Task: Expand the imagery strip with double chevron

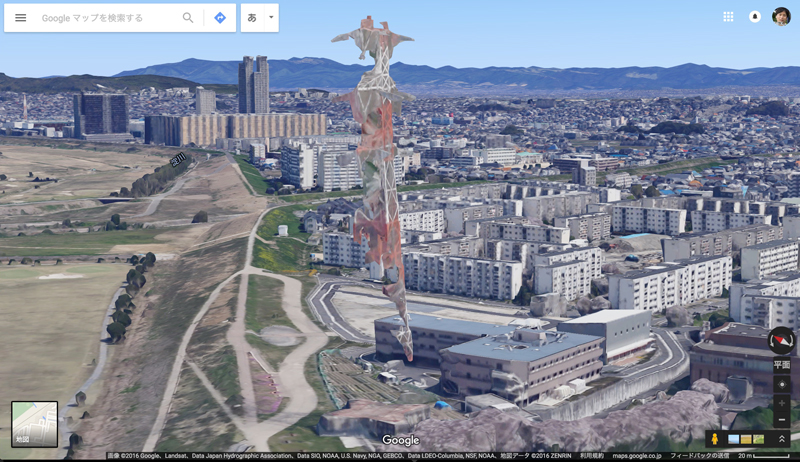Action: 781,439
